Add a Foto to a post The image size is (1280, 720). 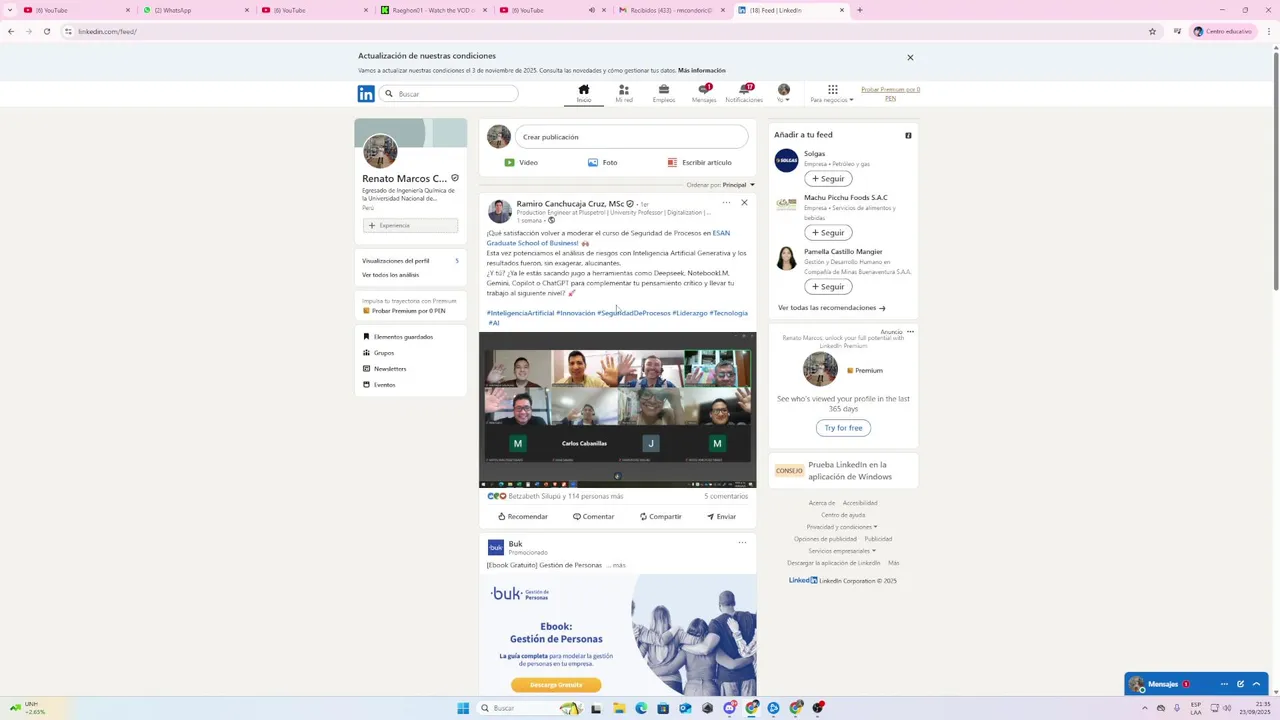tap(602, 162)
